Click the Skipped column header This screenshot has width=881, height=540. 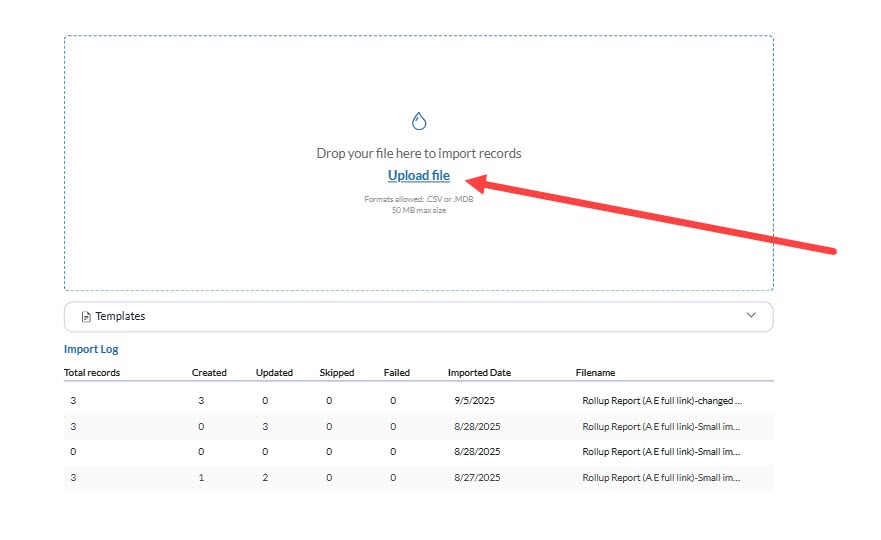coord(337,373)
